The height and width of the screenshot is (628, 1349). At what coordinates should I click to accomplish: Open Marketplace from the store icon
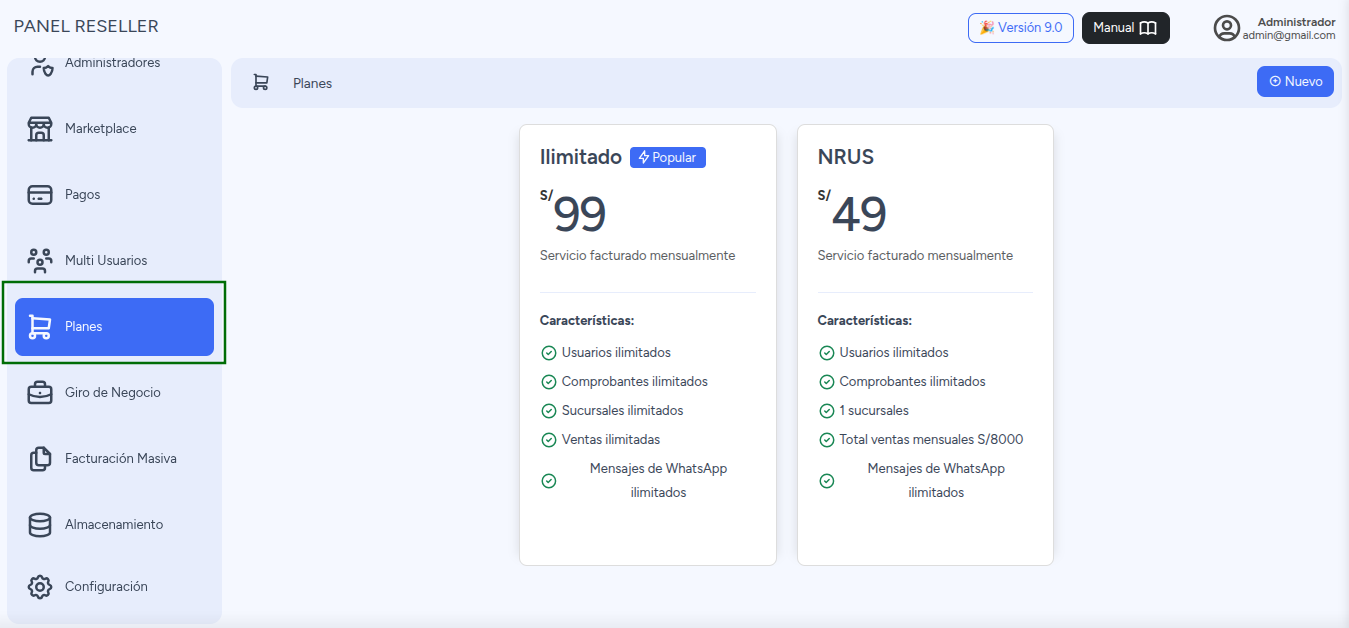pos(40,129)
